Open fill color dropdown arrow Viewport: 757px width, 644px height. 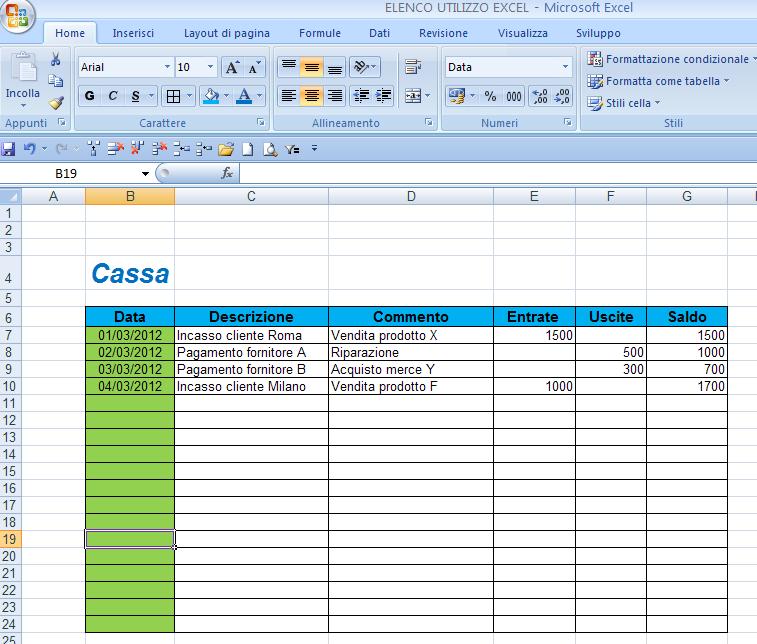(x=226, y=96)
